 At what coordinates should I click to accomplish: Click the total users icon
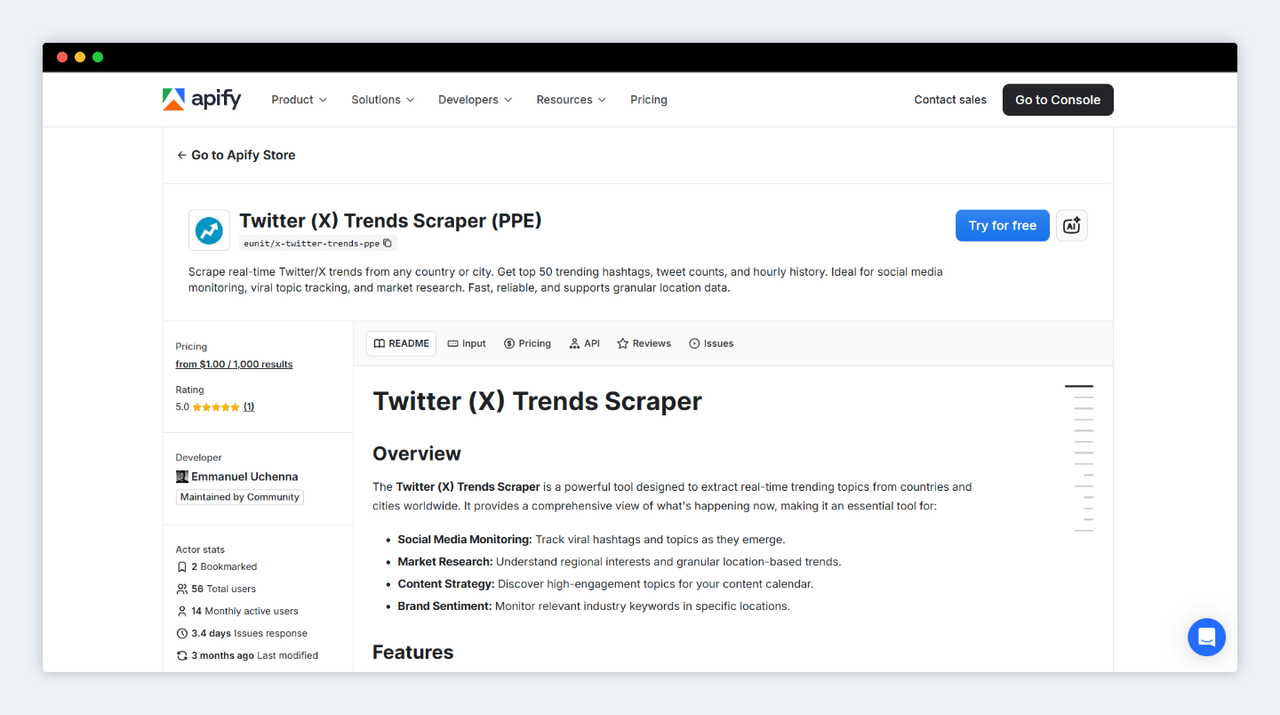coord(182,589)
